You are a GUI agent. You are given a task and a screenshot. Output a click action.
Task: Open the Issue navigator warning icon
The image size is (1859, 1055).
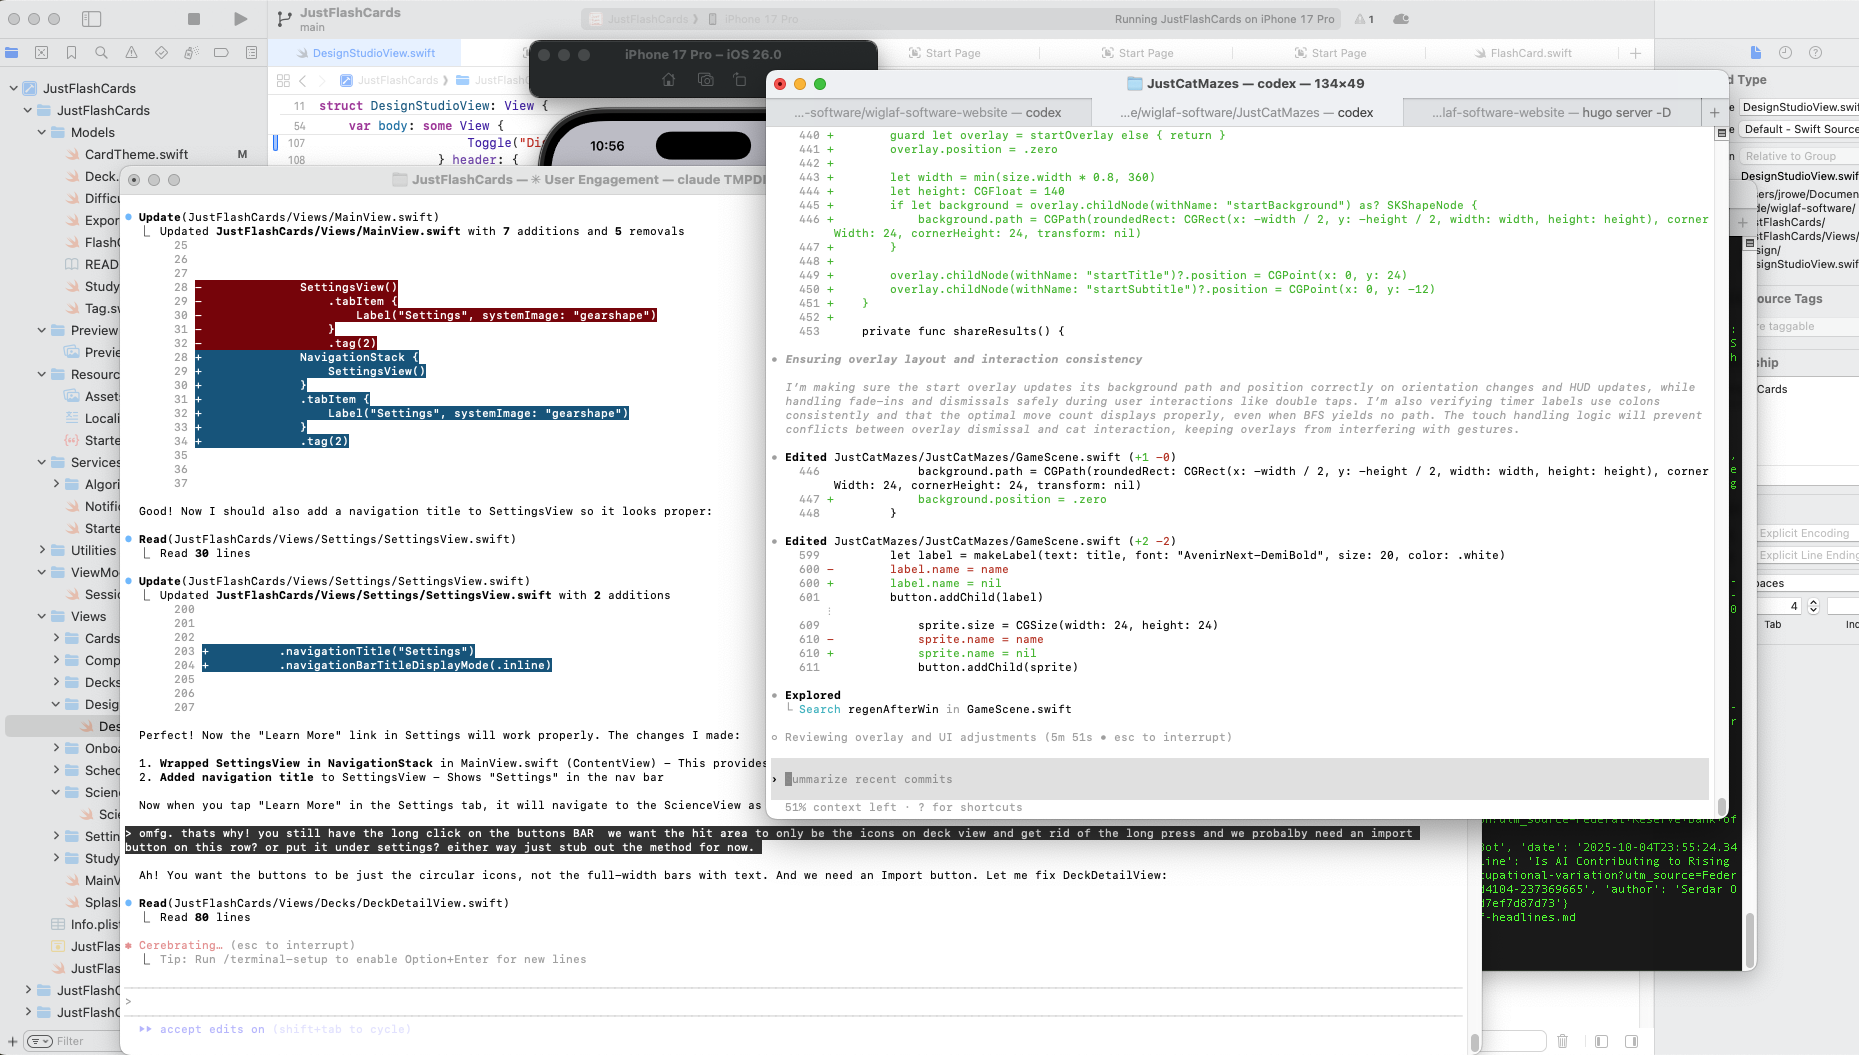[x=131, y=53]
